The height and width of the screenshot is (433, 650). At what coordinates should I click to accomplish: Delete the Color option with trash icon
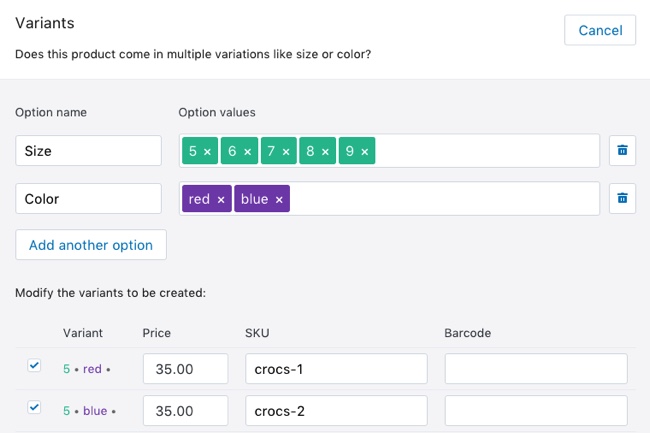[x=622, y=198]
